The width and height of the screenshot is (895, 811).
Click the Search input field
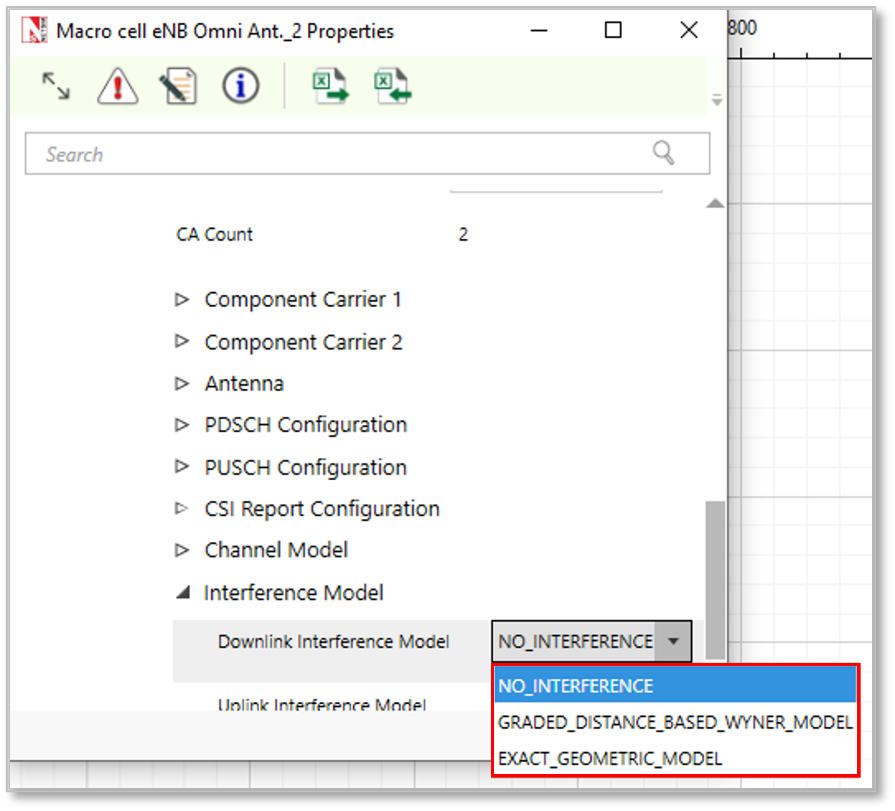pyautogui.click(x=340, y=154)
